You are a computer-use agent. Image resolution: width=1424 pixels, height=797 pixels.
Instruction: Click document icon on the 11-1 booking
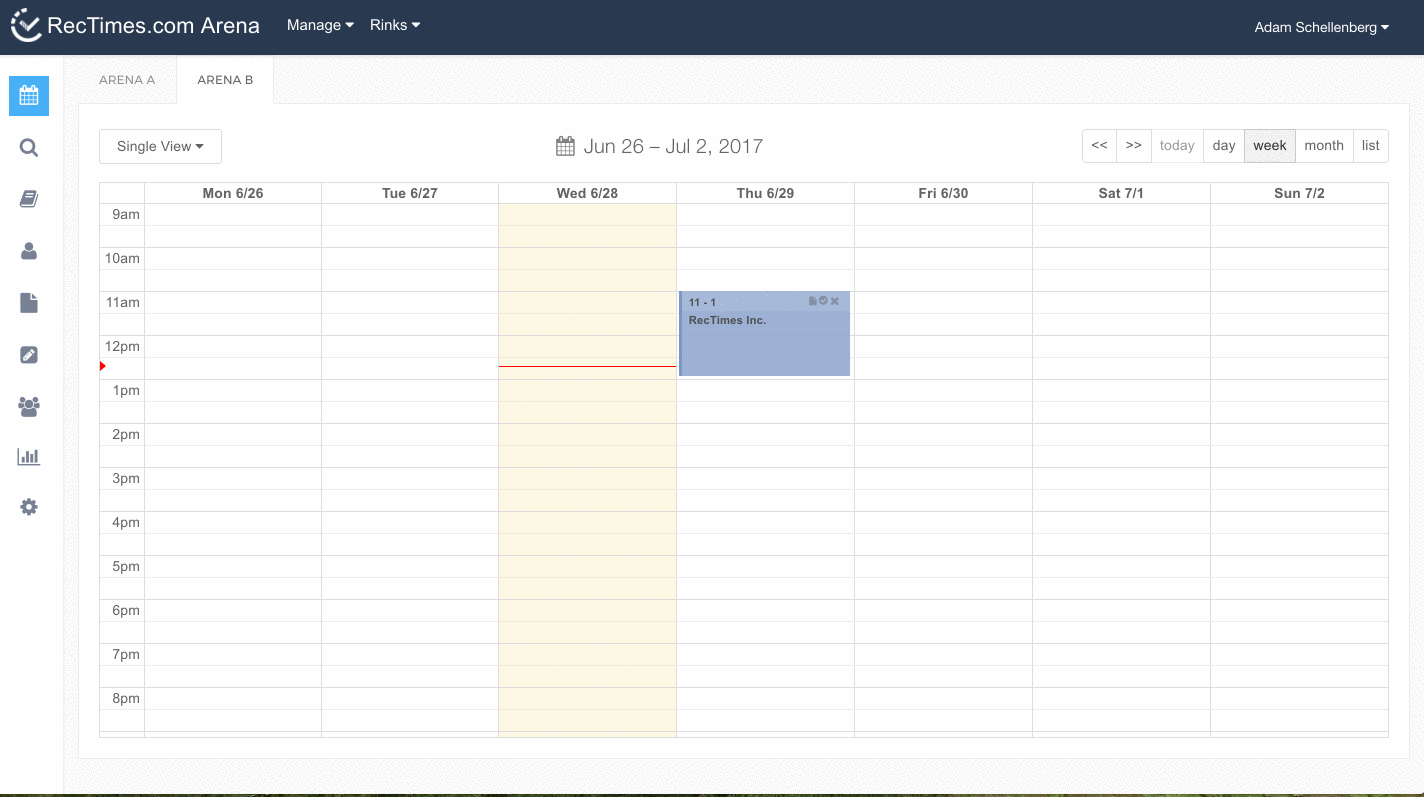[x=812, y=301]
